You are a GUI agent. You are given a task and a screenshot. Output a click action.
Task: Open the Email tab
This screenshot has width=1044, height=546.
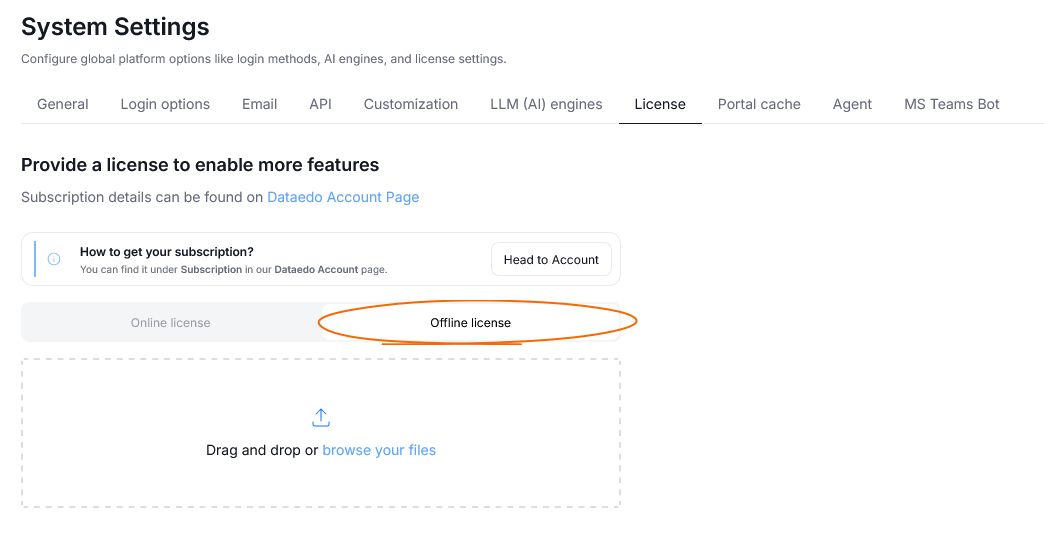pos(259,105)
